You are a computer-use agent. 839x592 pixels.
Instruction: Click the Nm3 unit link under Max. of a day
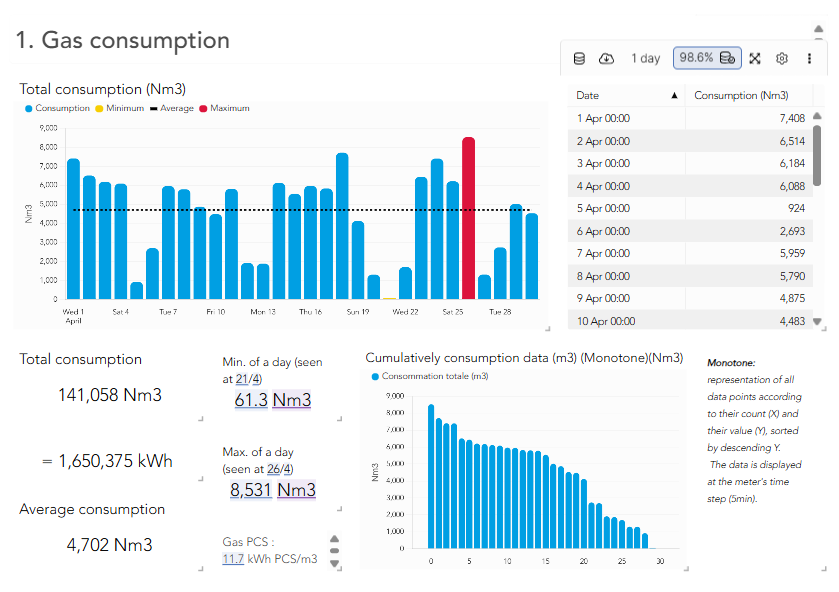click(296, 490)
